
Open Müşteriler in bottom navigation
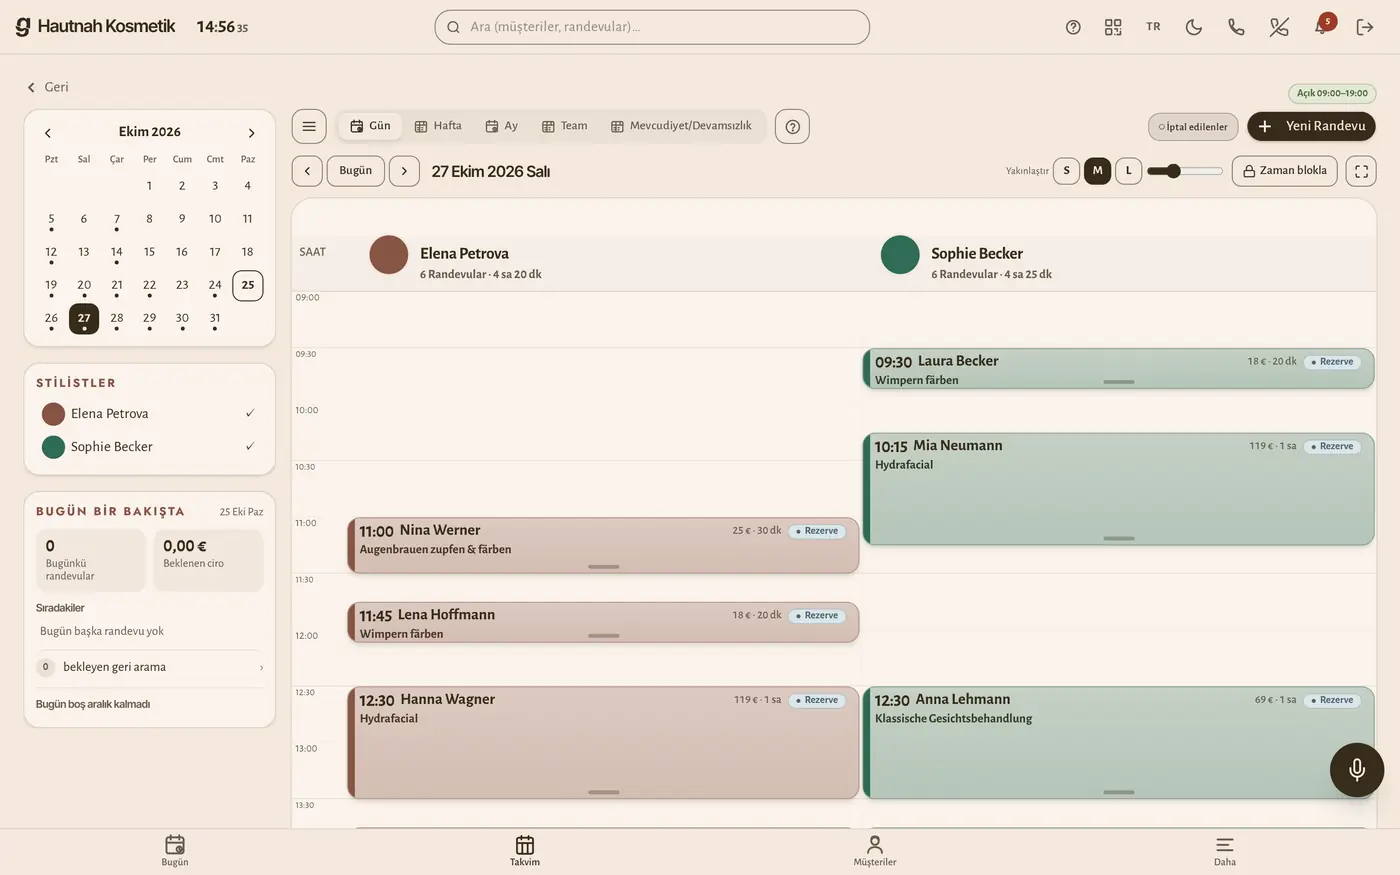(875, 851)
